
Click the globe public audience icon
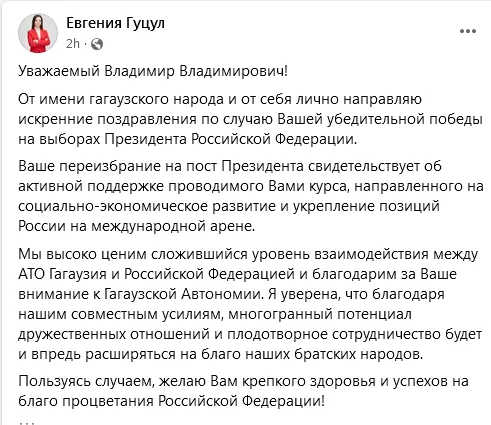coord(97,44)
